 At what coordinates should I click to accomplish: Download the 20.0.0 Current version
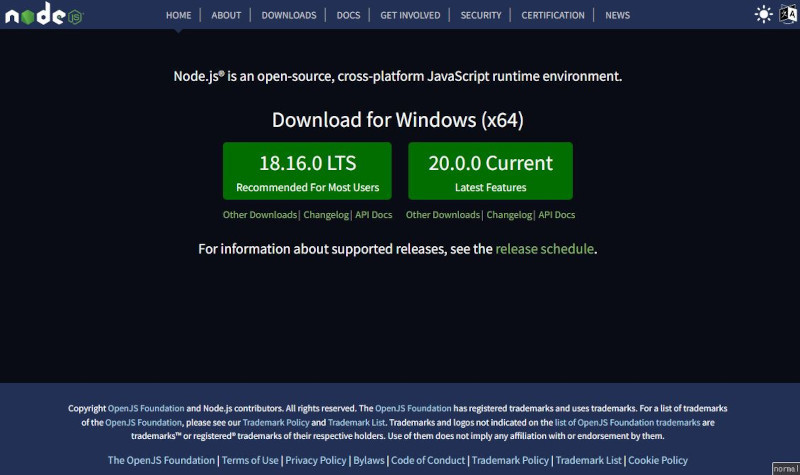click(490, 171)
